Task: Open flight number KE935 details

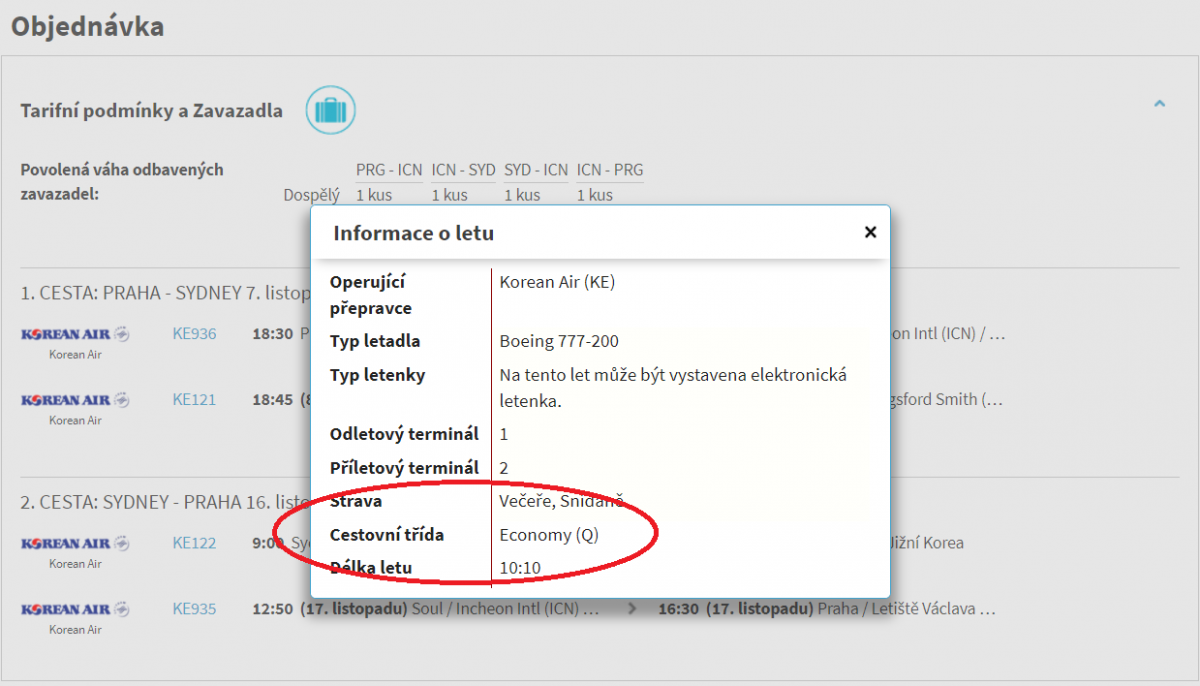Action: click(x=194, y=609)
